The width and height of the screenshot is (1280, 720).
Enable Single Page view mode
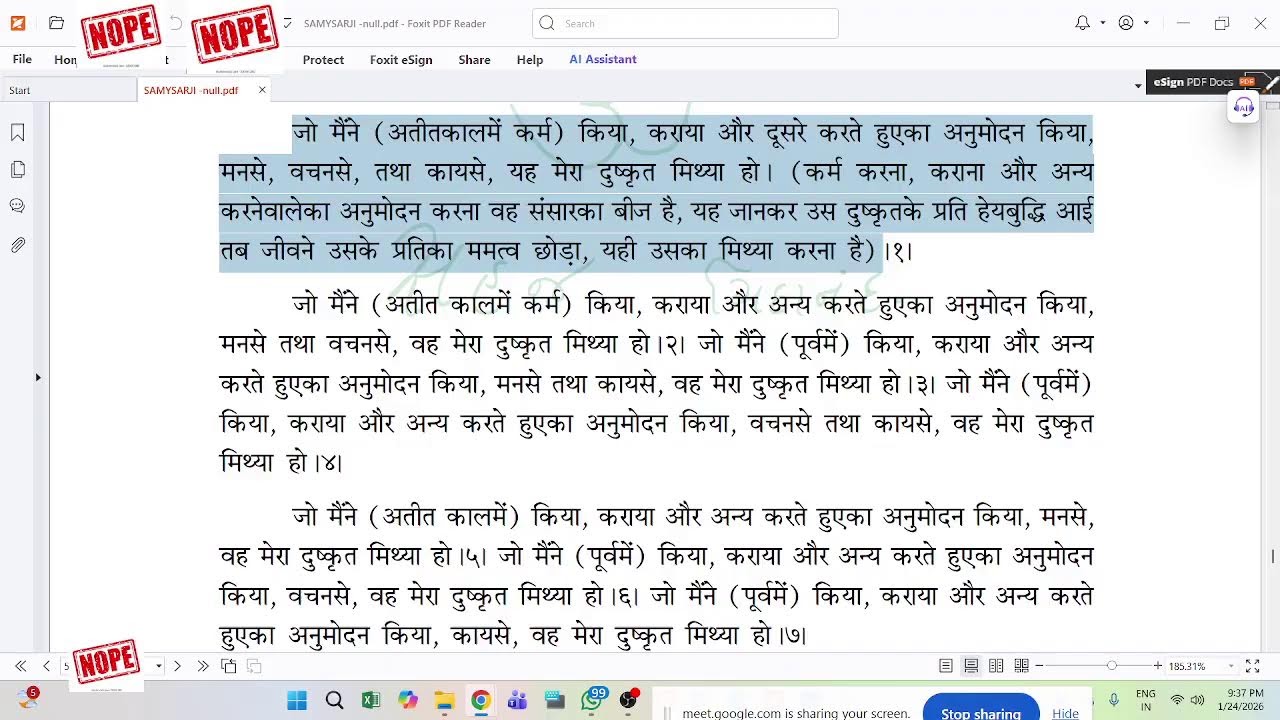pyautogui.click(x=946, y=666)
